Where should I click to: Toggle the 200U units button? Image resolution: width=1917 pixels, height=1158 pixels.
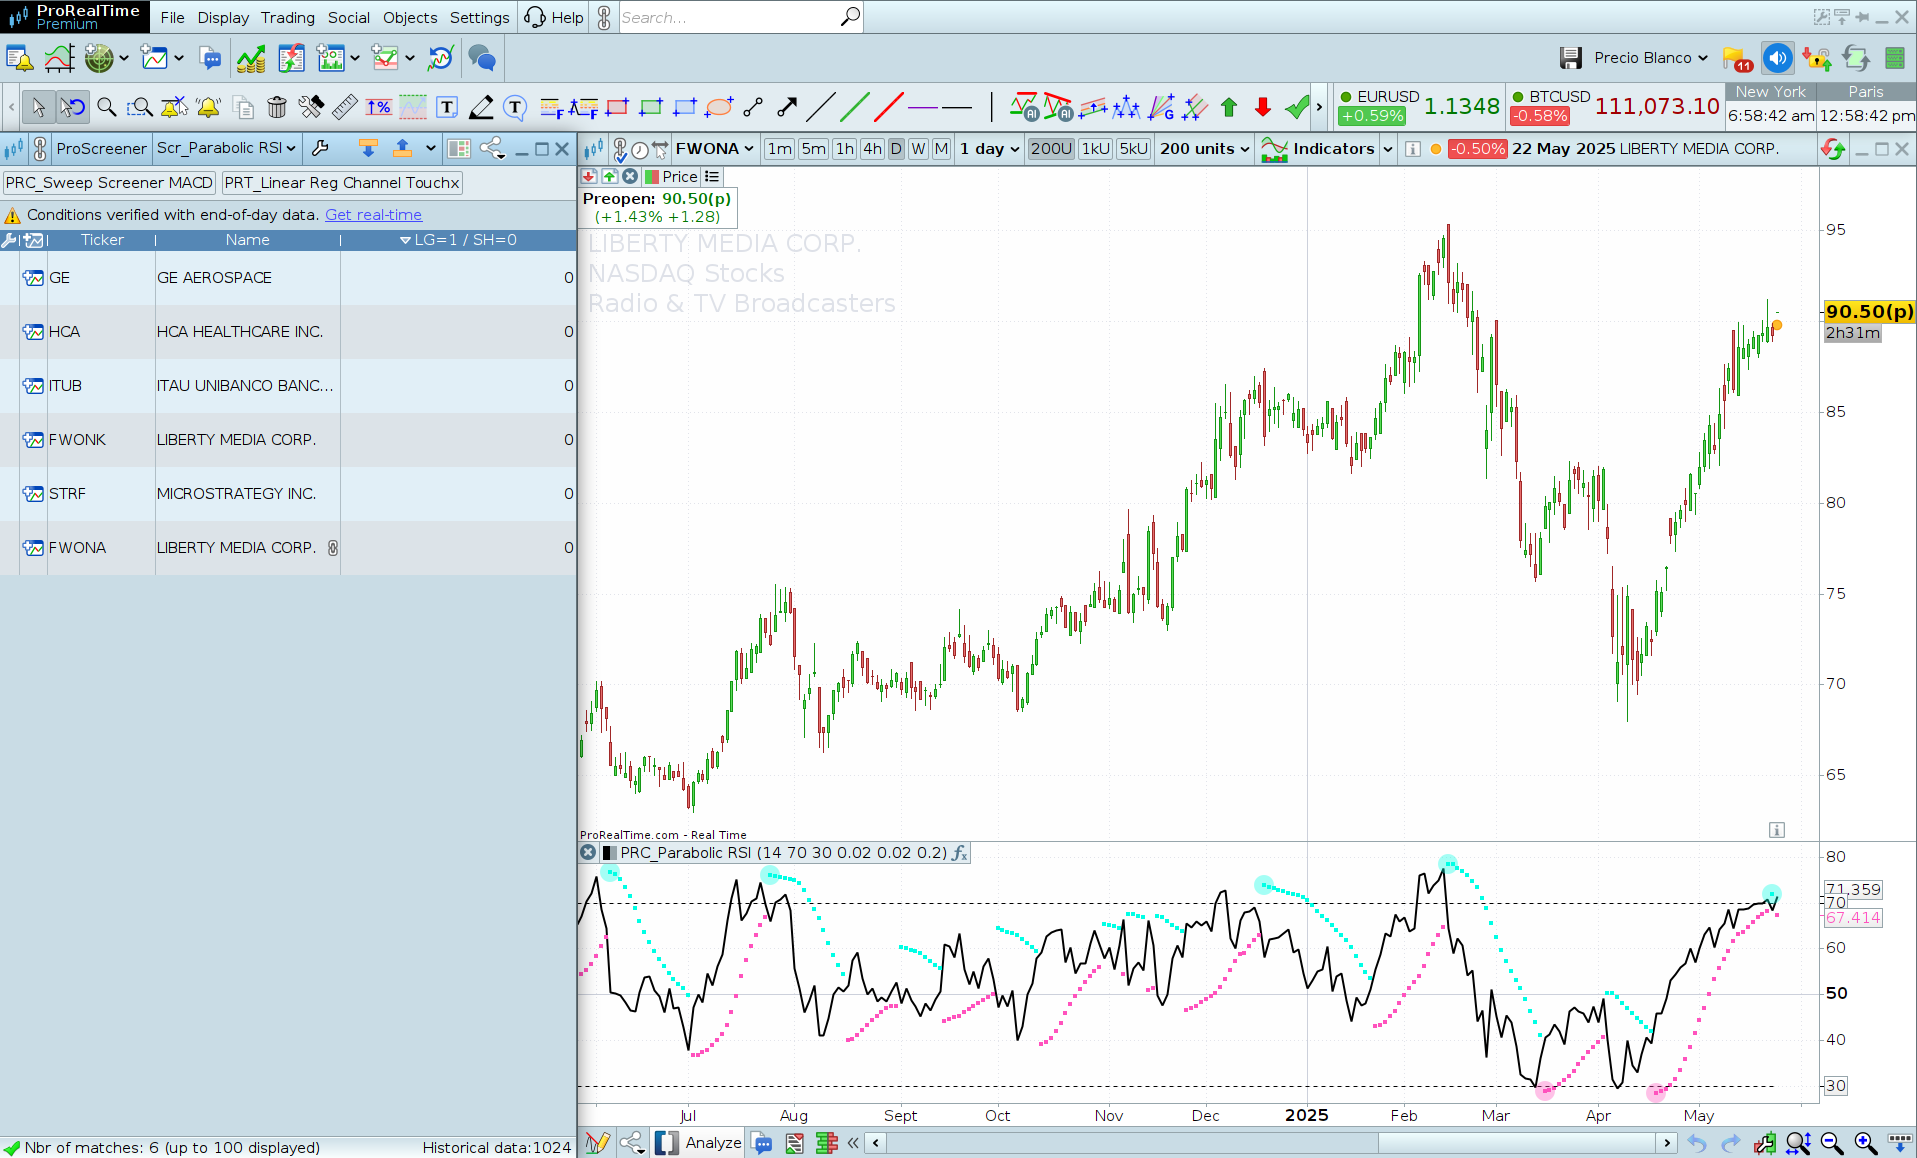(1051, 148)
